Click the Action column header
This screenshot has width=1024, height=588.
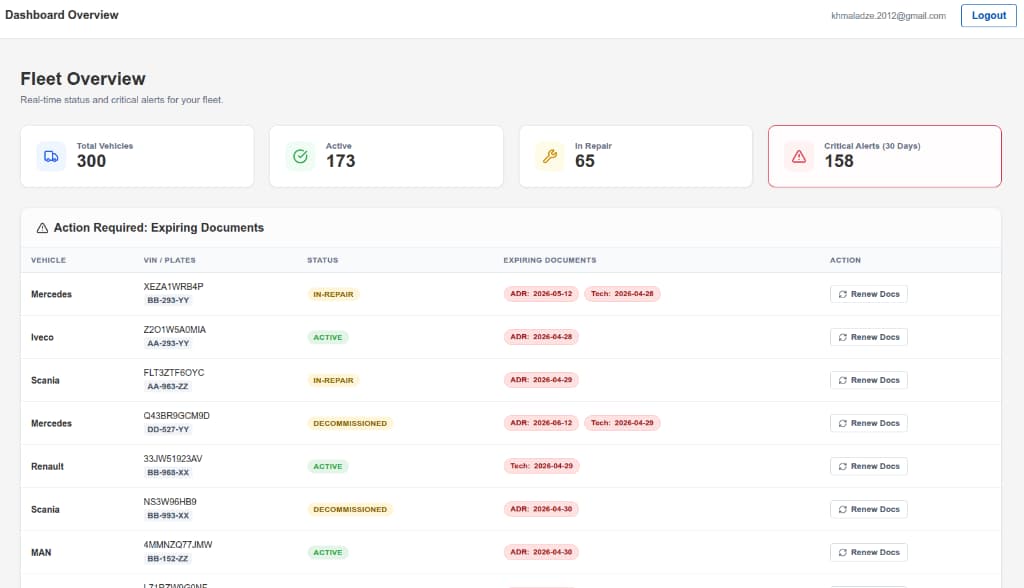coord(845,260)
